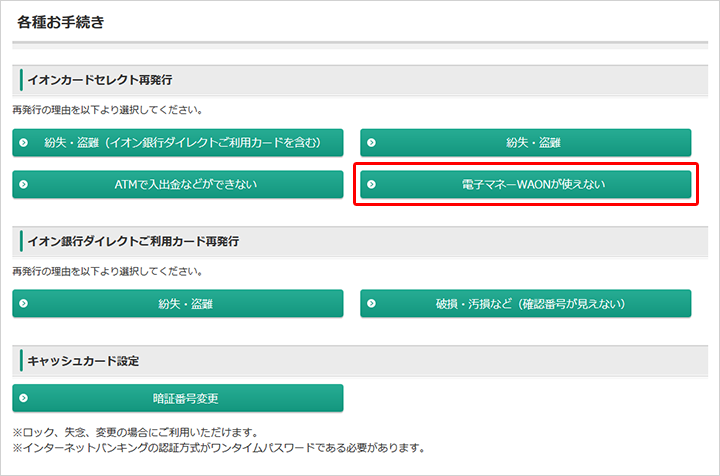This screenshot has height=476, width=720.
Task: Select 紛失・盗難 under イオンカードセレクト再発行 right column
Action: point(526,143)
